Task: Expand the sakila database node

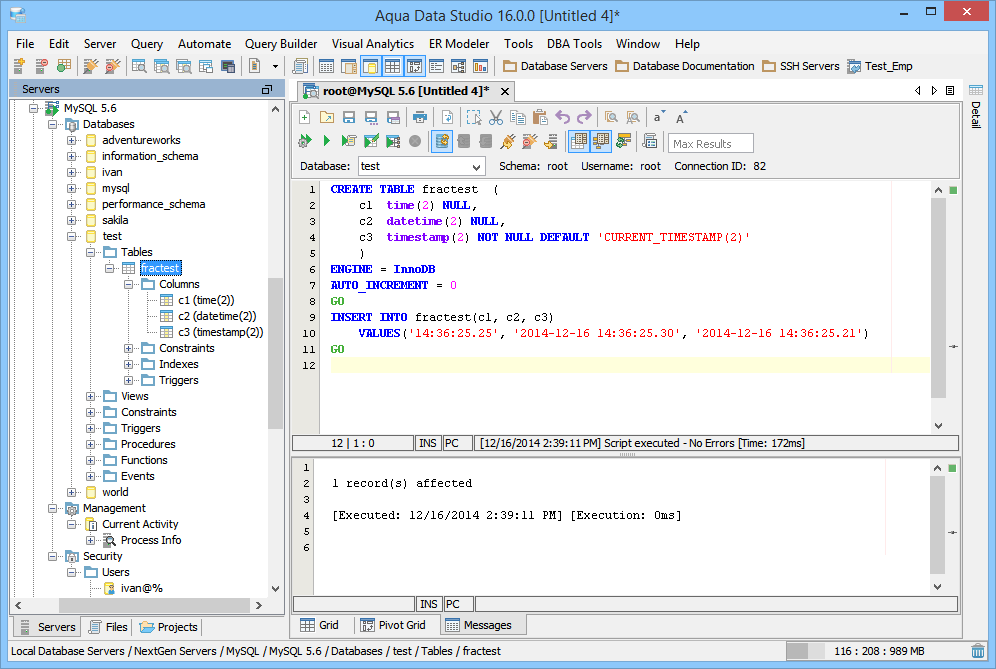Action: [72, 220]
